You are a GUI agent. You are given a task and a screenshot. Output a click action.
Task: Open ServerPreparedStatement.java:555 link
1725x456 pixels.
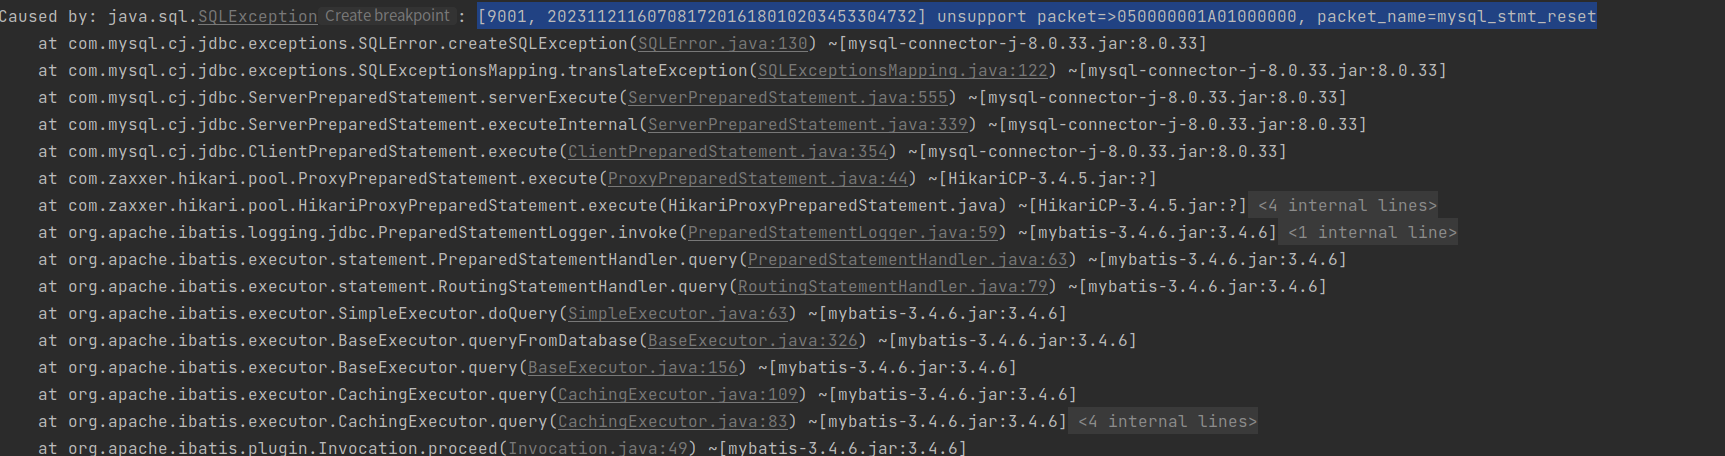[788, 98]
